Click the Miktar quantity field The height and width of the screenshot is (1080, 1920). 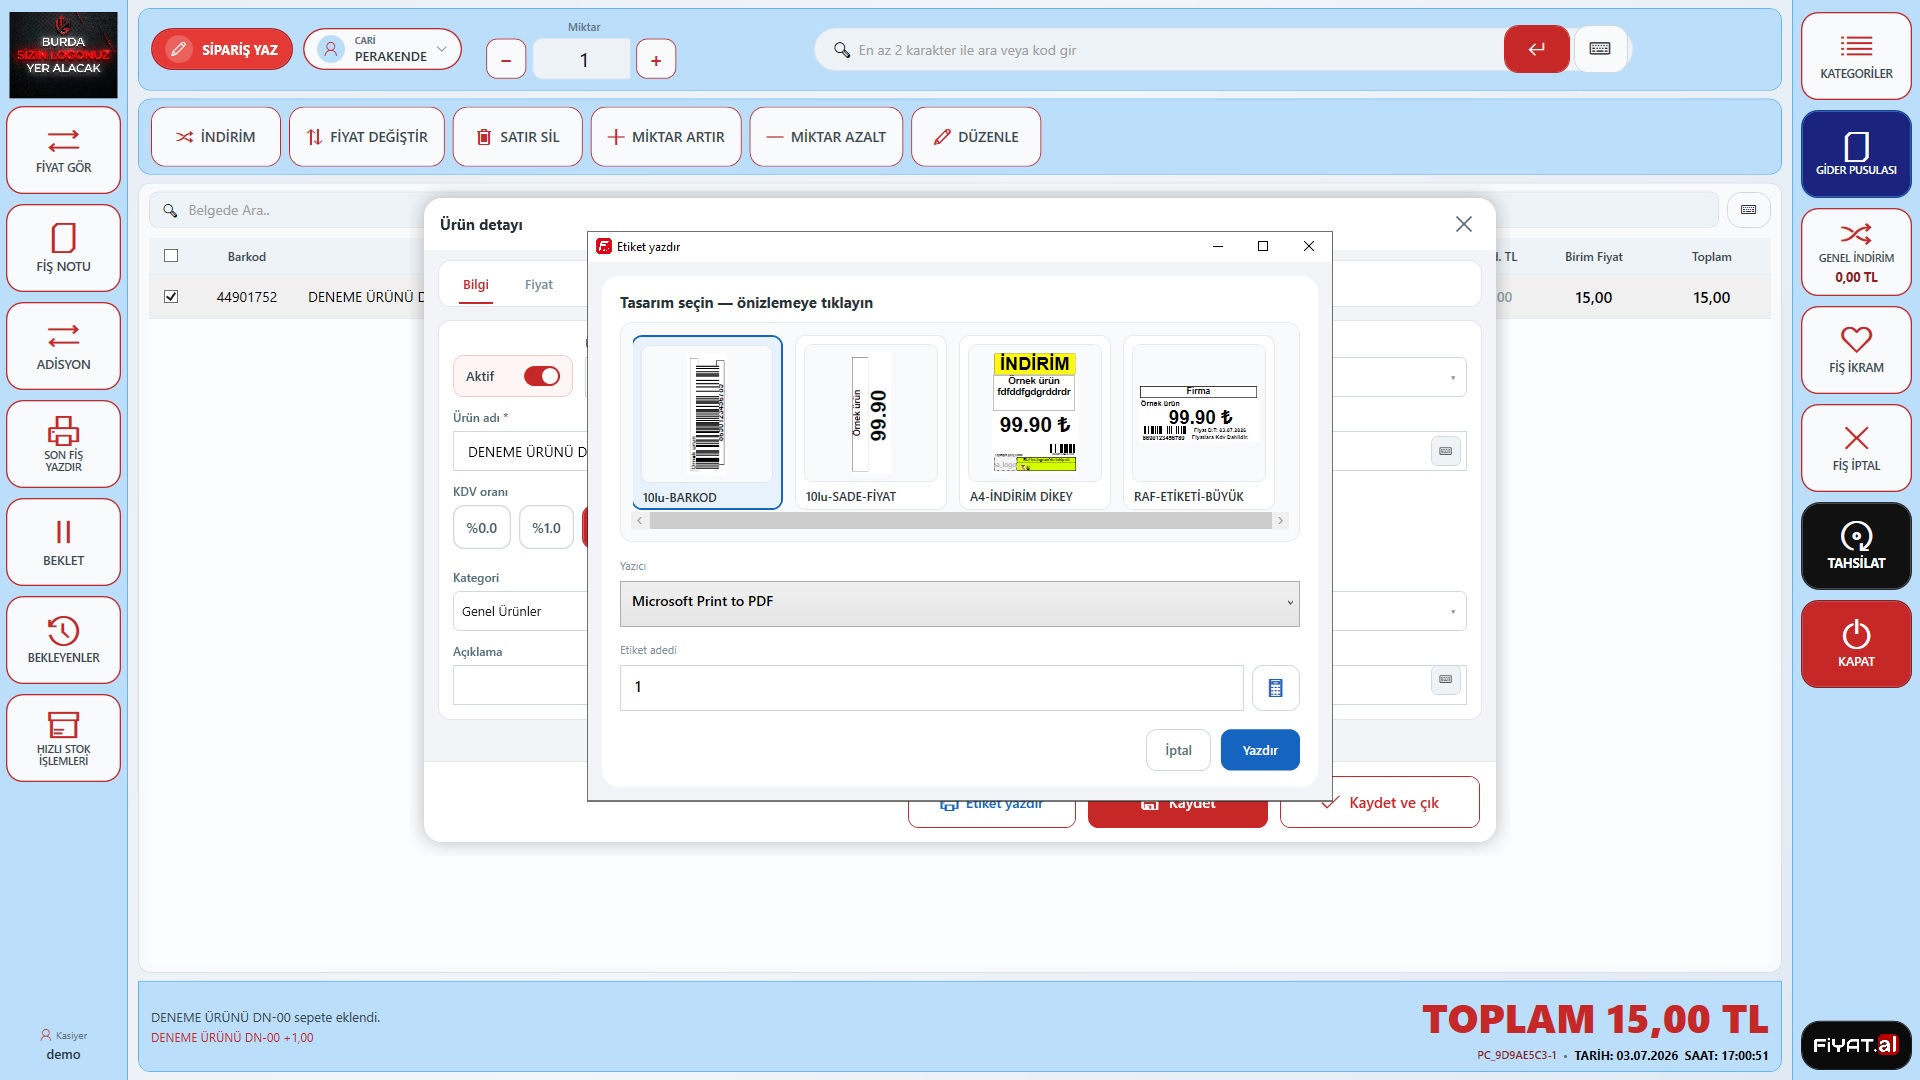coord(583,60)
